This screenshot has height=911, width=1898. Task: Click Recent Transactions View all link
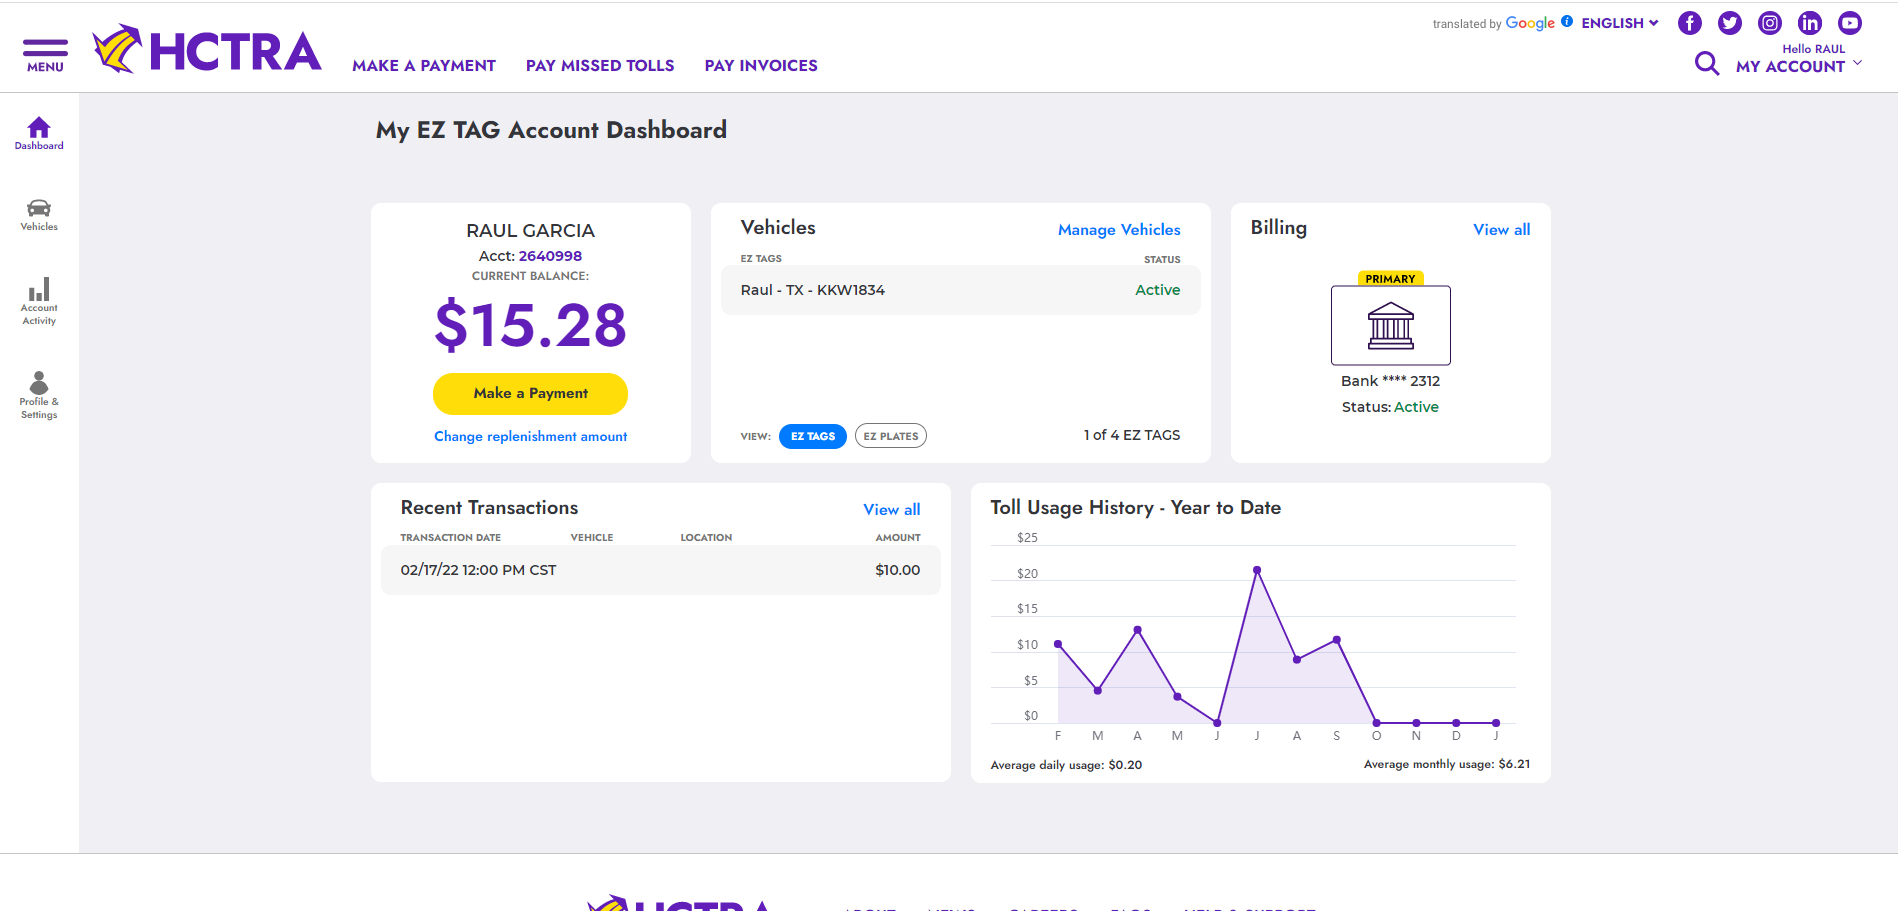click(x=891, y=510)
